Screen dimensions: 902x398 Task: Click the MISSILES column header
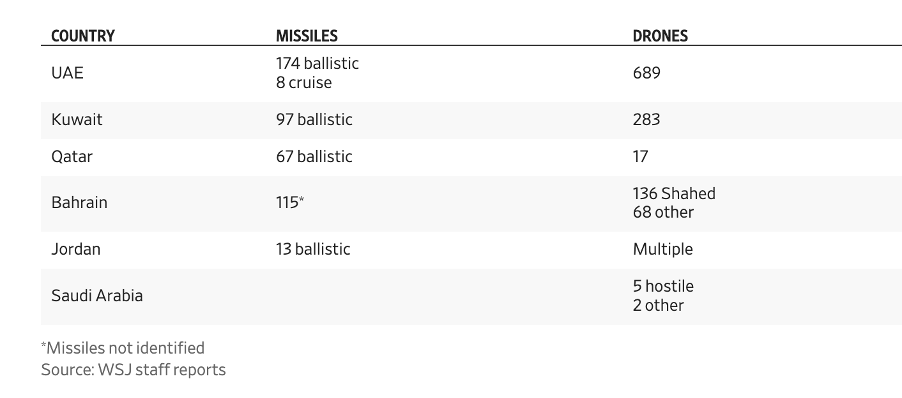tap(307, 36)
